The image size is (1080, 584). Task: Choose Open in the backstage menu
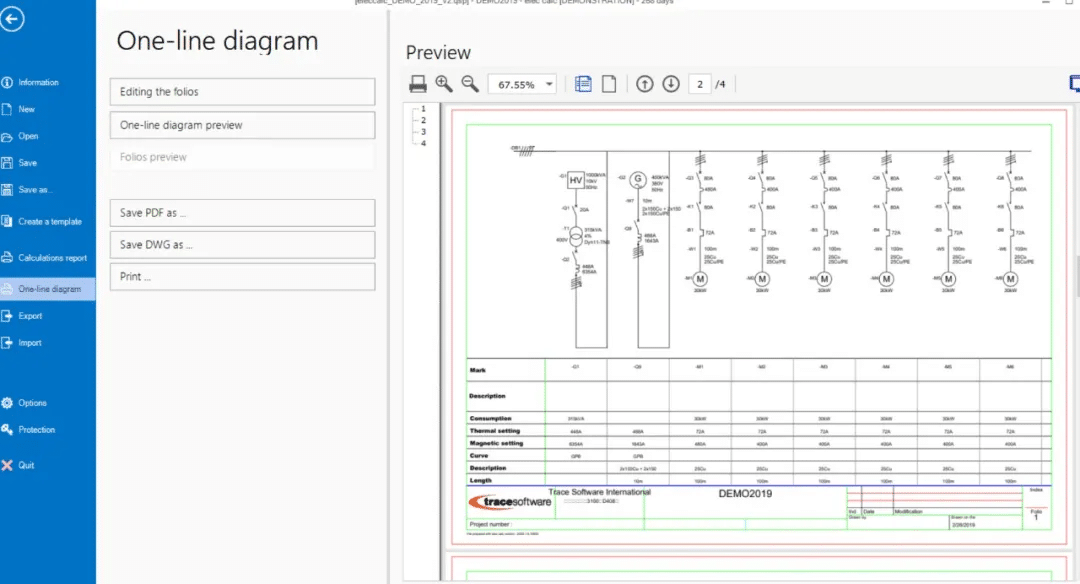[28, 136]
